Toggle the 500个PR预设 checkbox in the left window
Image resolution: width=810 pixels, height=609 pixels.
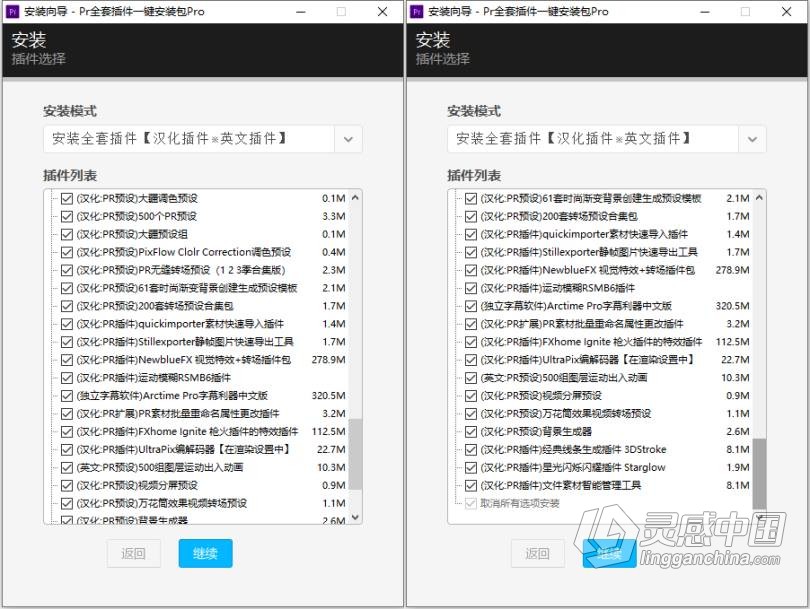tap(67, 216)
